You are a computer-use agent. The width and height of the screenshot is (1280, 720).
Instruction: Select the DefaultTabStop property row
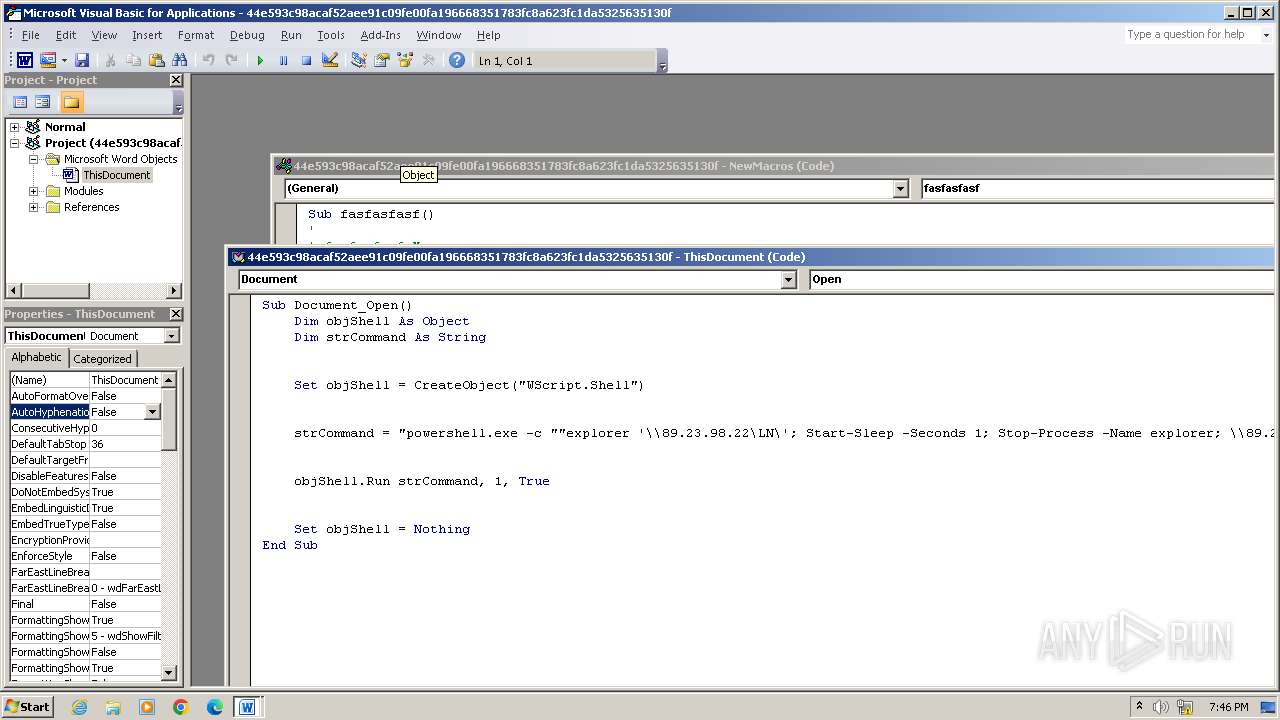pos(85,444)
